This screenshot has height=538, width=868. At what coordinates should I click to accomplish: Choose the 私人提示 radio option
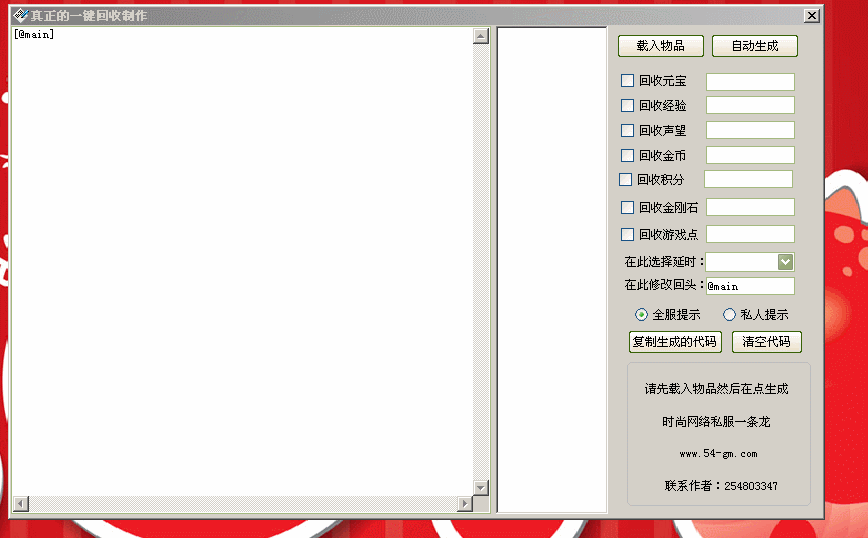click(x=729, y=314)
